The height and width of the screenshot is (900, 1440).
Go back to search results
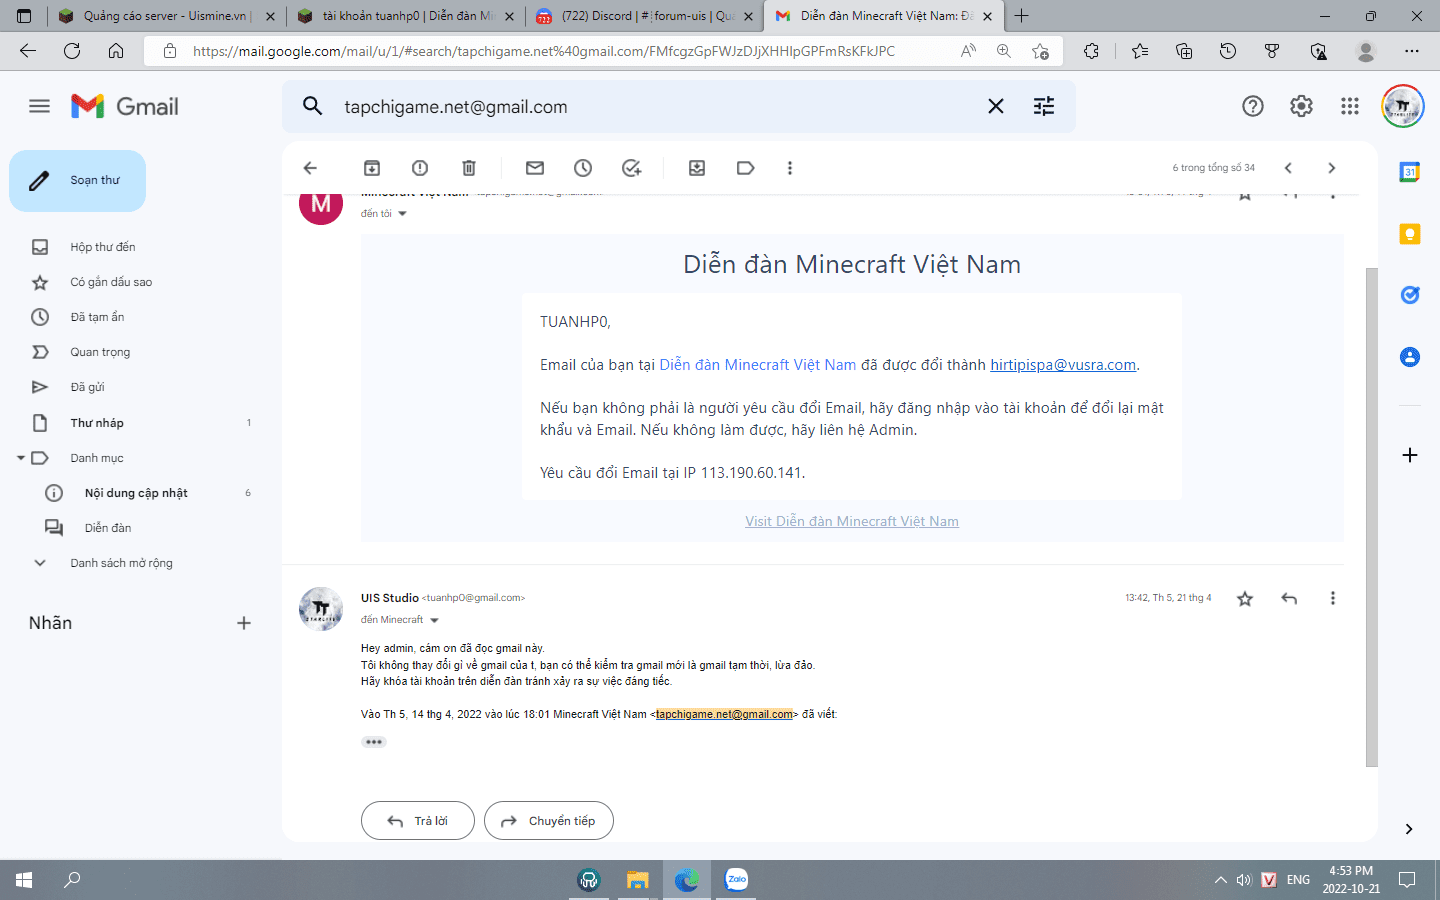tap(310, 168)
